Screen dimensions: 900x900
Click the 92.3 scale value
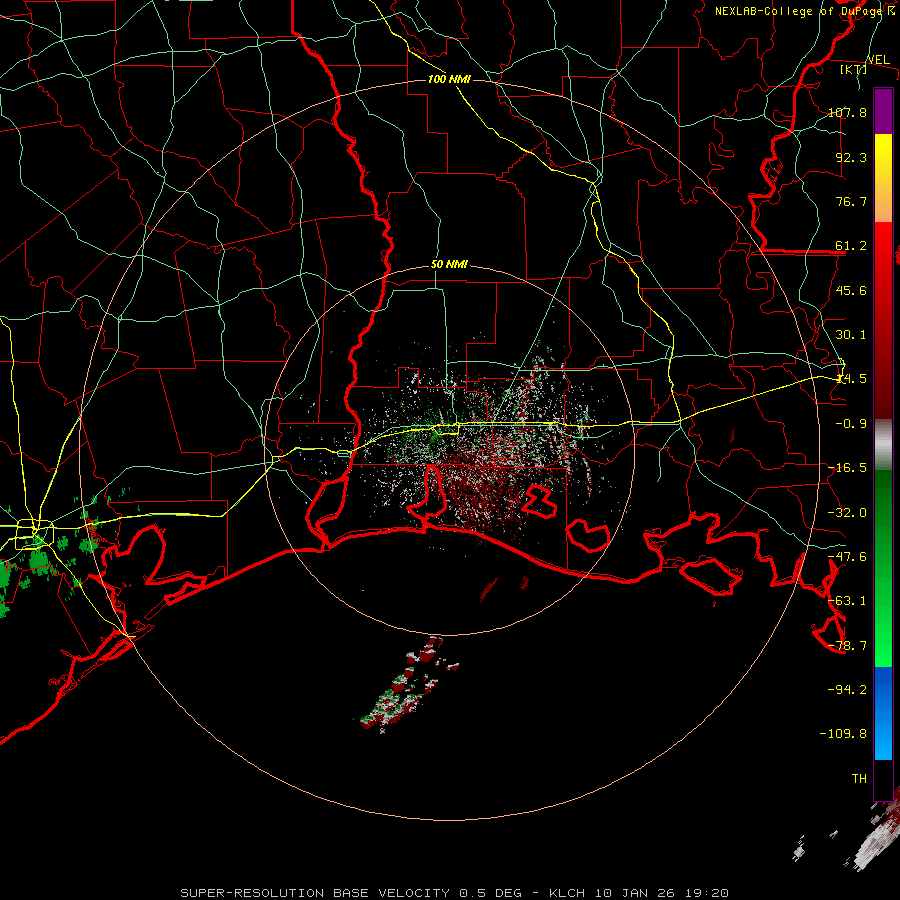point(851,157)
